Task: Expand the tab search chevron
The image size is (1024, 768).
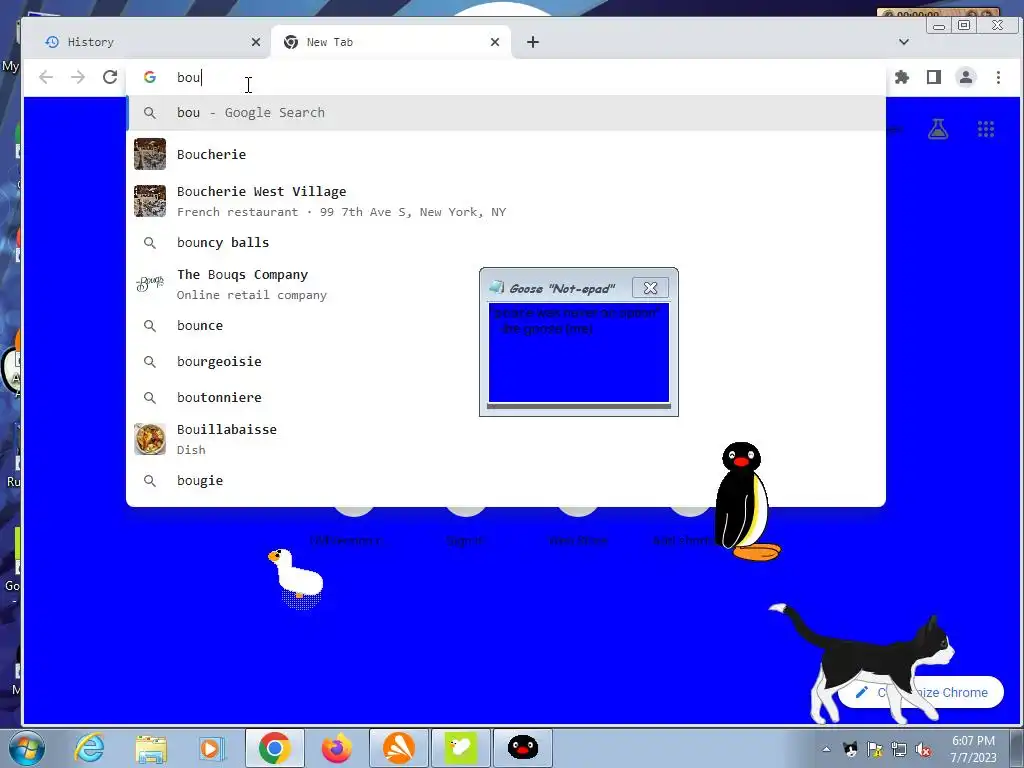Action: pyautogui.click(x=904, y=42)
